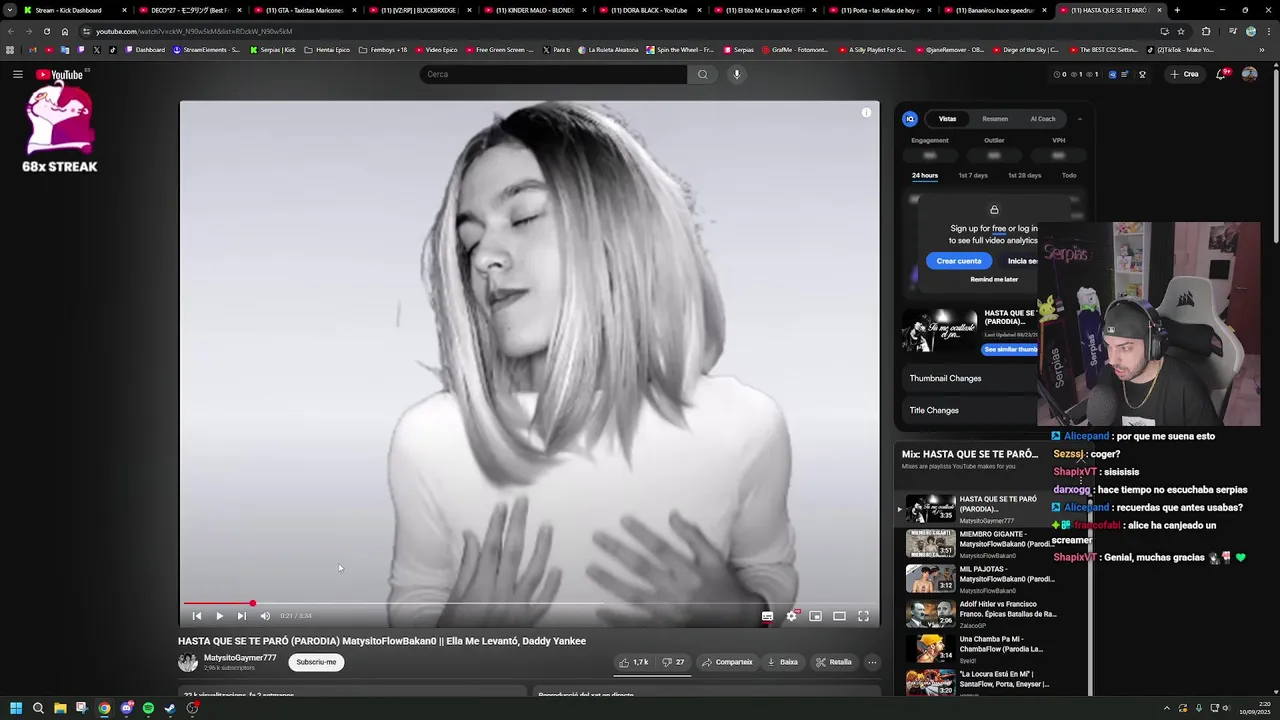
Task: Open the account avatar menu
Action: (1249, 74)
